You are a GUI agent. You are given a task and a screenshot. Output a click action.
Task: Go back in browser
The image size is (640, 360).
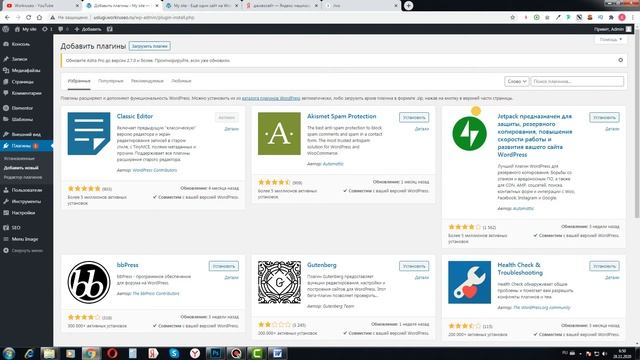pyautogui.click(x=7, y=18)
